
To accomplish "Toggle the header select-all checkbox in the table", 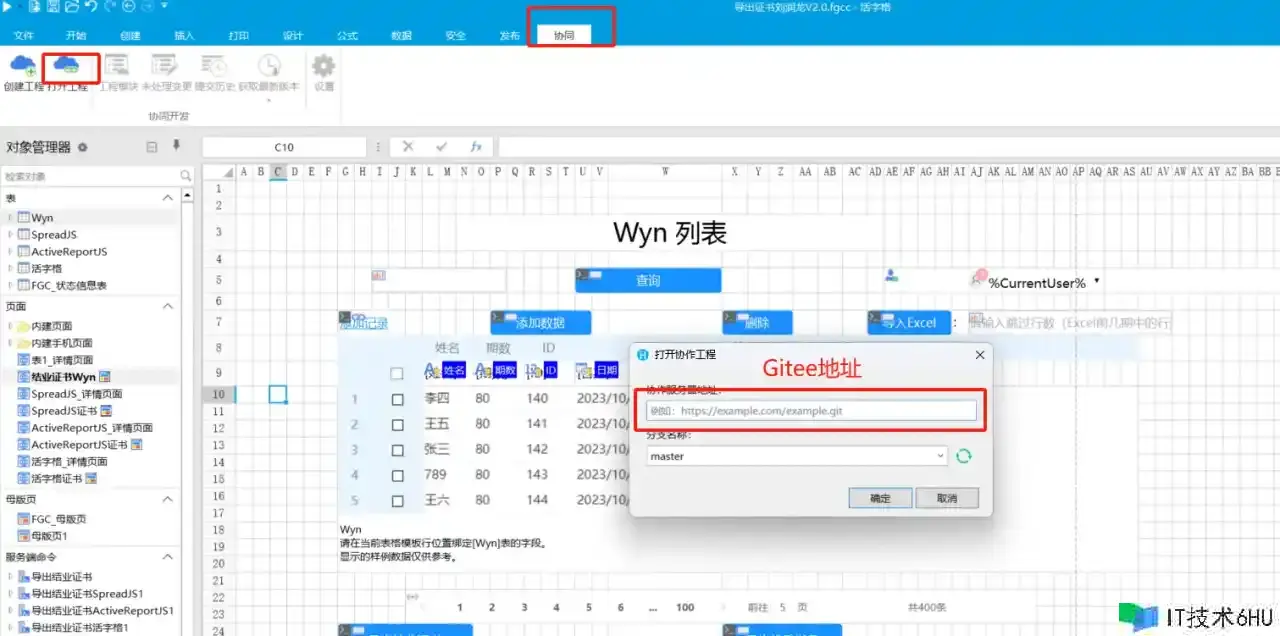I will coord(397,373).
